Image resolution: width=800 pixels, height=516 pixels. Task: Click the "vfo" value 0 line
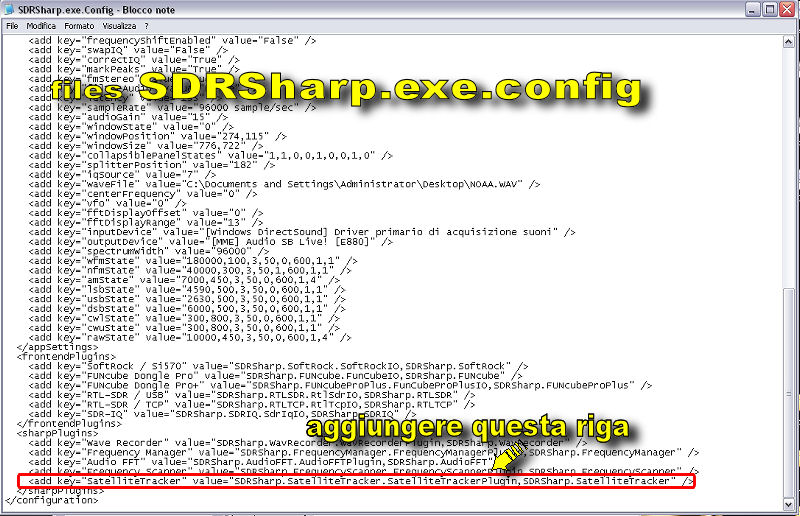pyautogui.click(x=108, y=203)
